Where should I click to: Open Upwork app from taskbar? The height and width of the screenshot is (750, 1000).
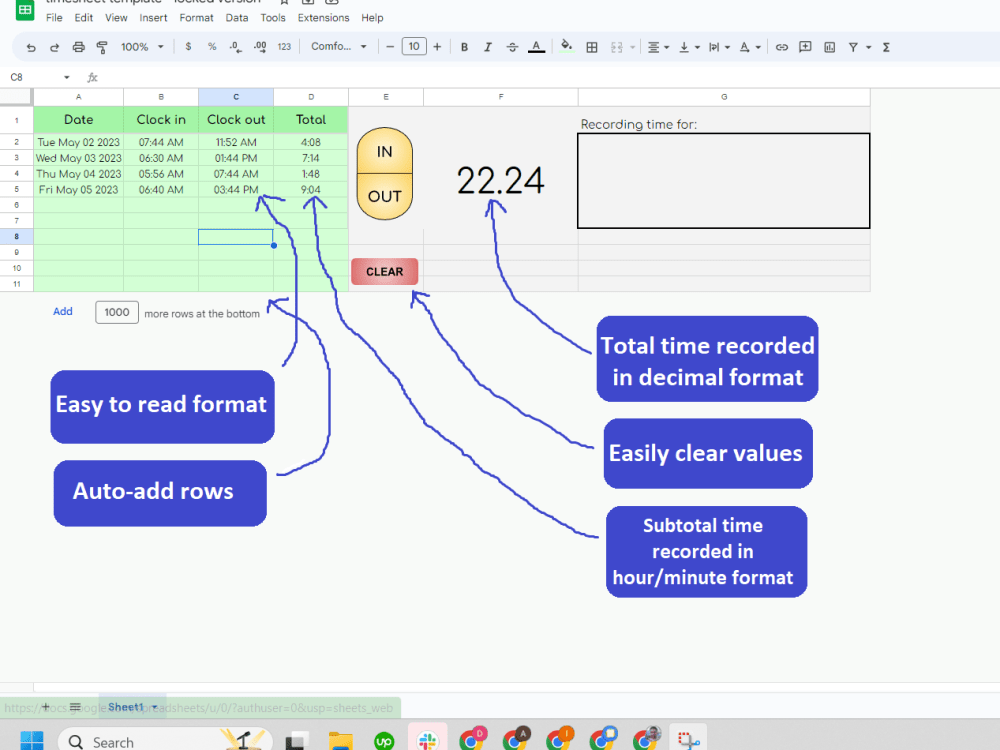(x=384, y=741)
